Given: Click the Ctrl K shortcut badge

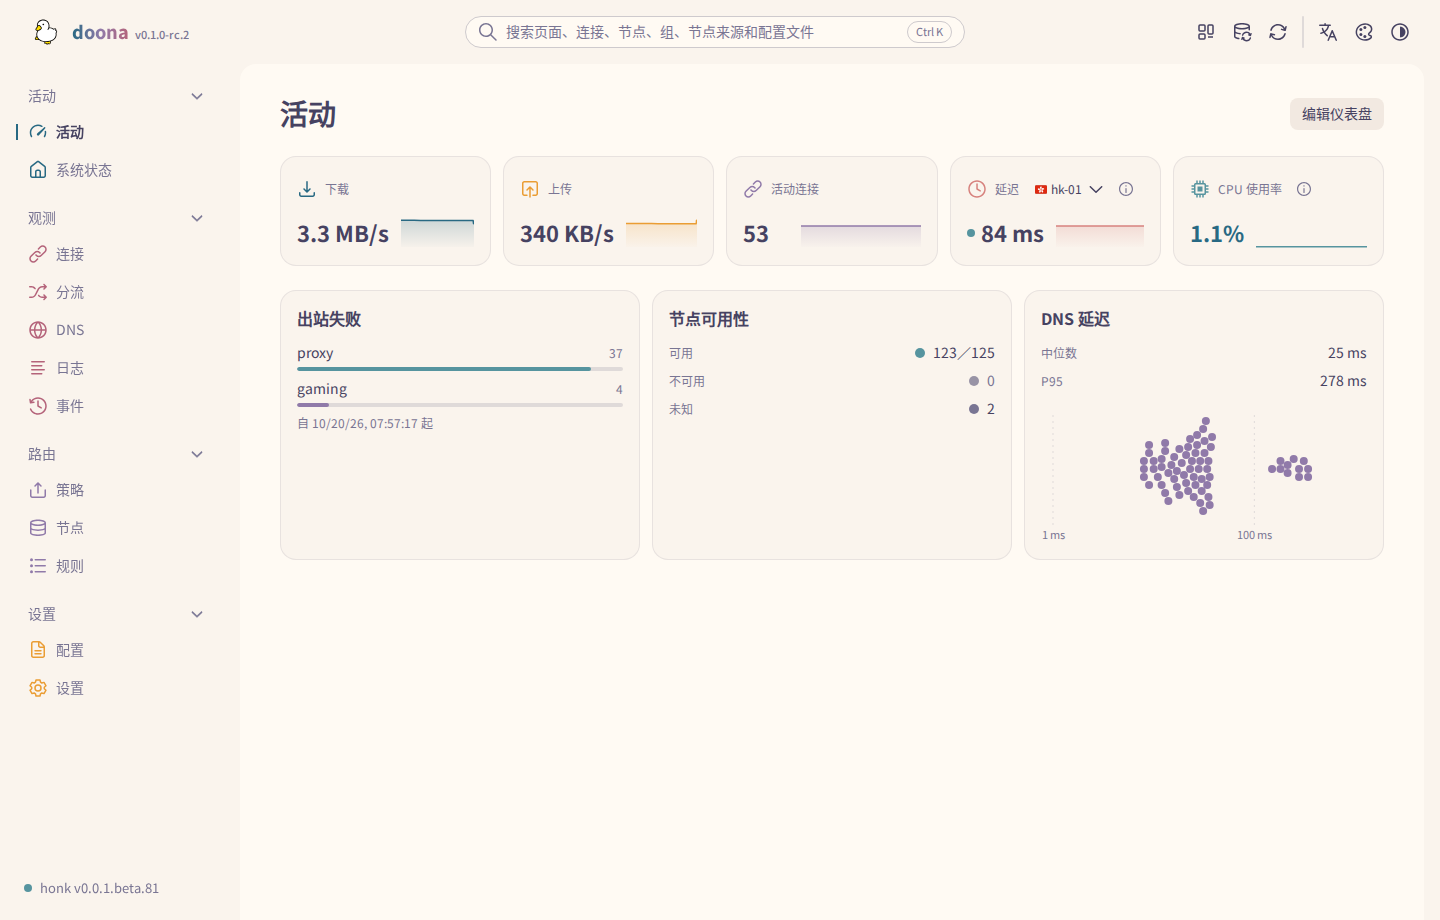Looking at the screenshot, I should coord(929,32).
